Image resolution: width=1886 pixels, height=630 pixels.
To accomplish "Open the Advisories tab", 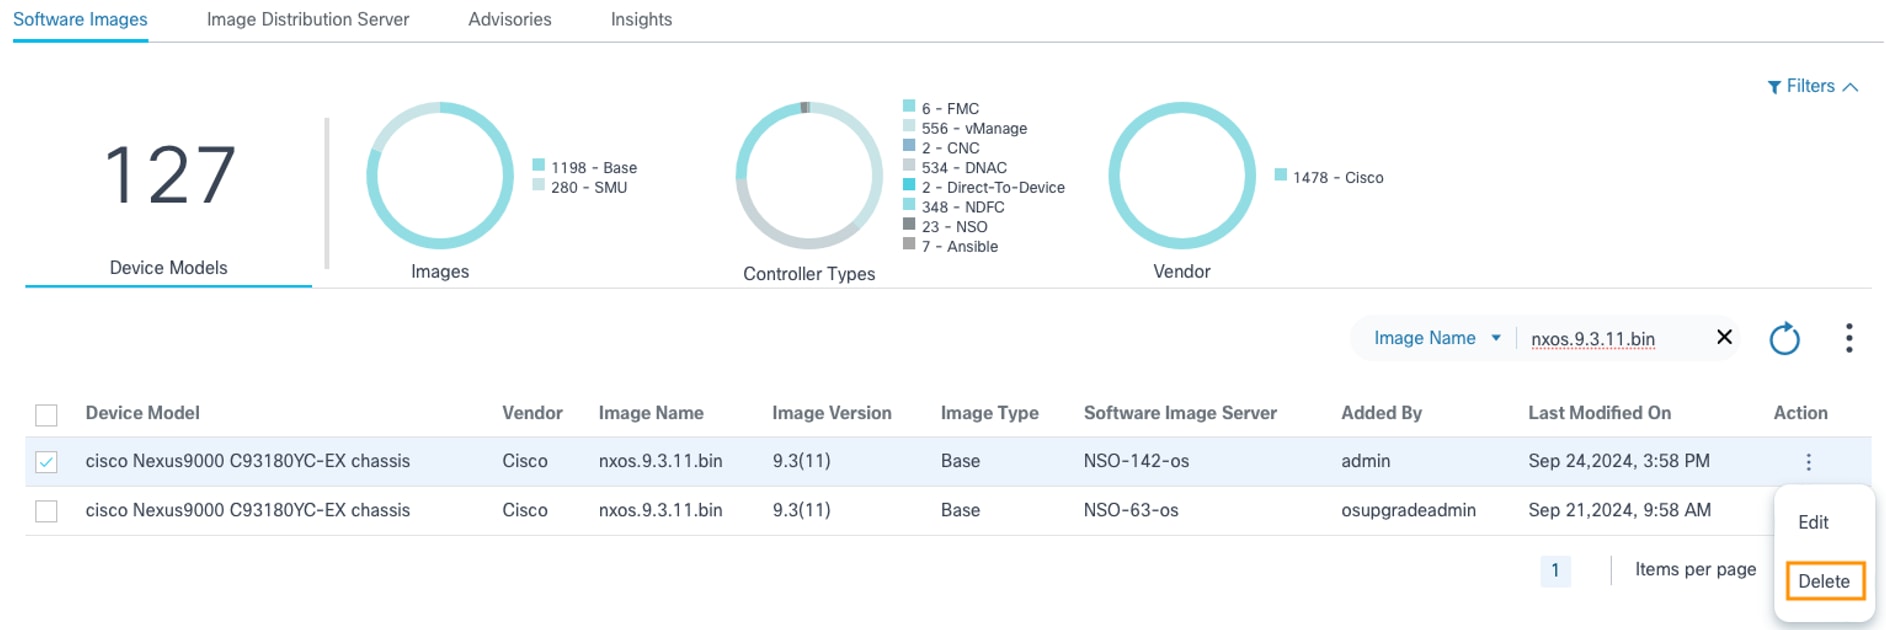I will [x=510, y=19].
